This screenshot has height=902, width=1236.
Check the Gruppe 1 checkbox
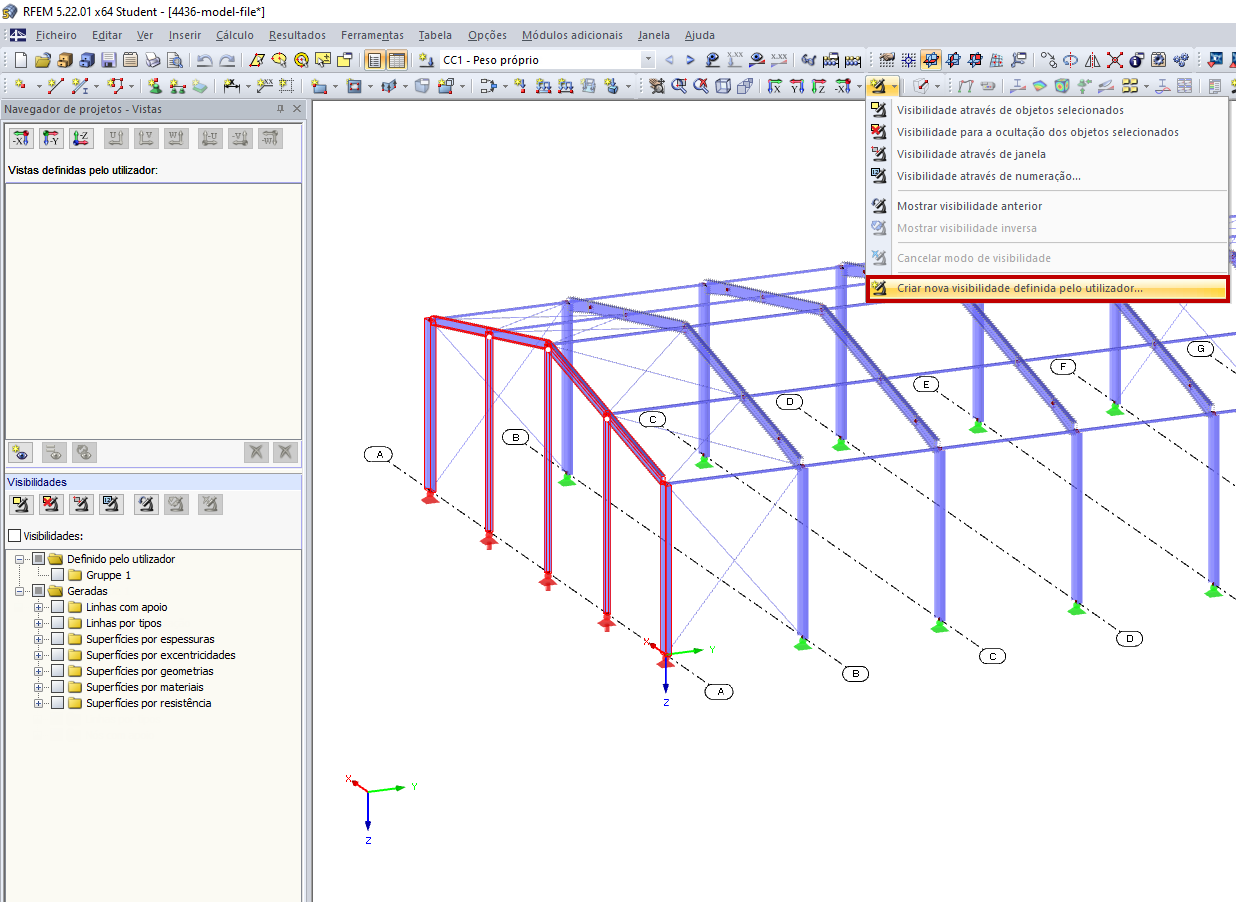[x=57, y=575]
